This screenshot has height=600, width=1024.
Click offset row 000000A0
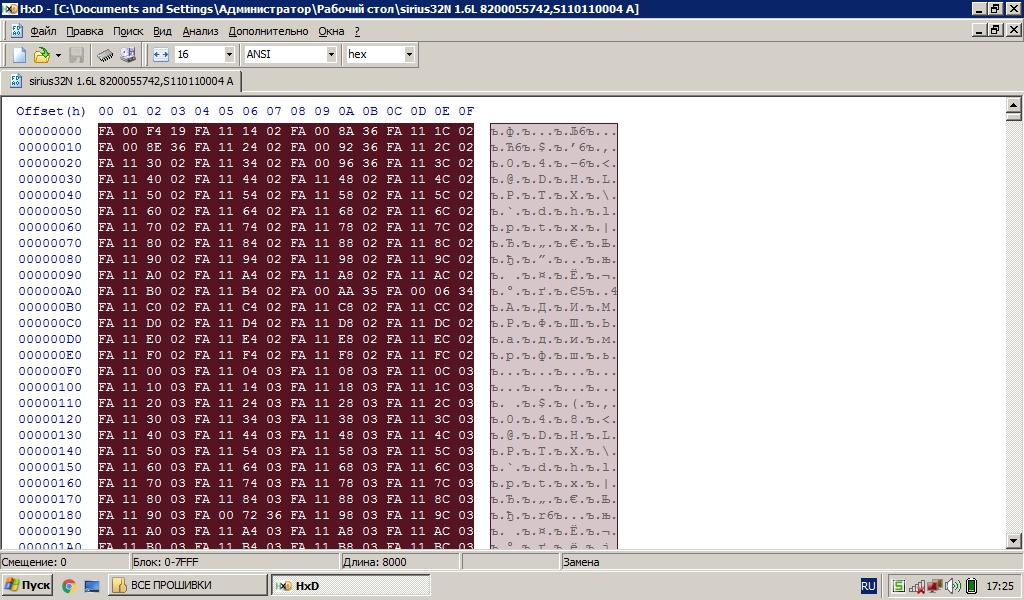(x=50, y=291)
